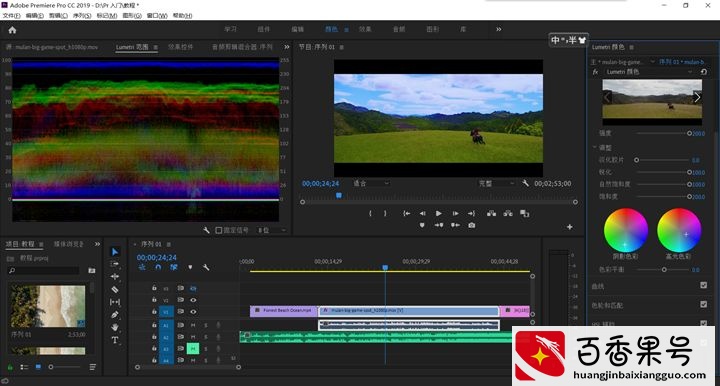The height and width of the screenshot is (386, 720).
Task: Expand workspace overflow double-arrow
Action: 499,29
